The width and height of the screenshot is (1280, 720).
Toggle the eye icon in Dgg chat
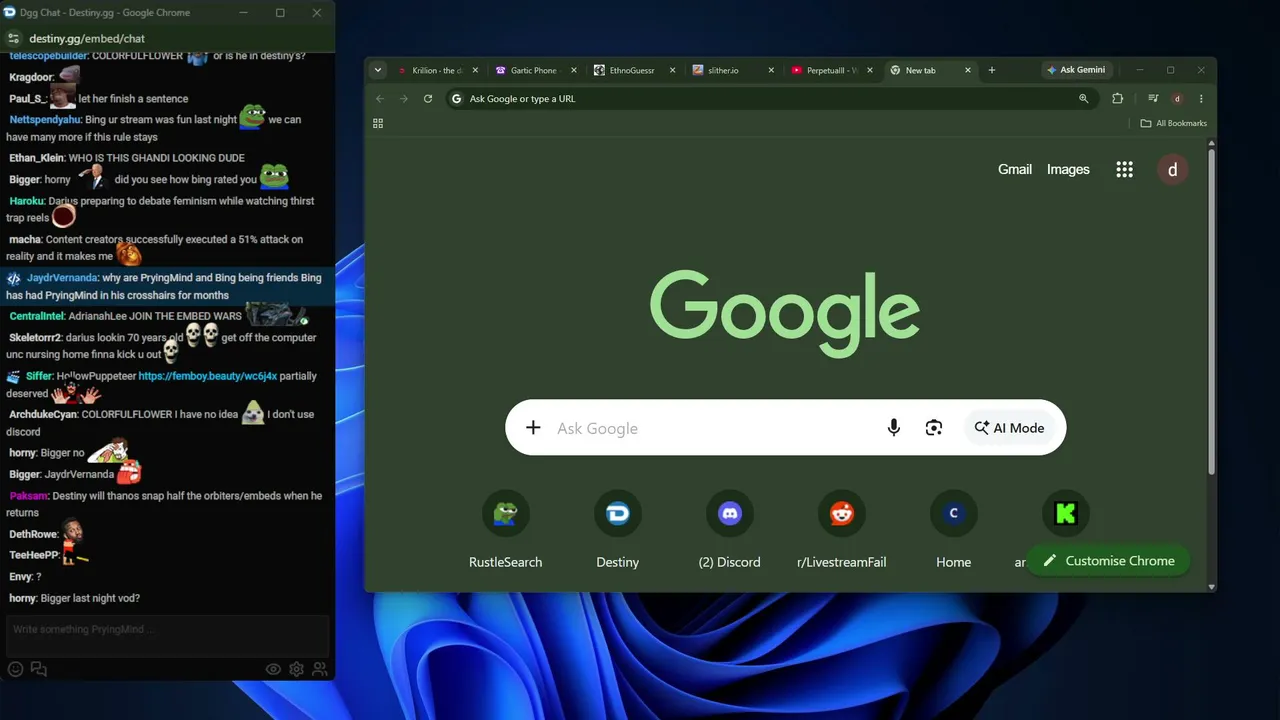click(x=273, y=669)
